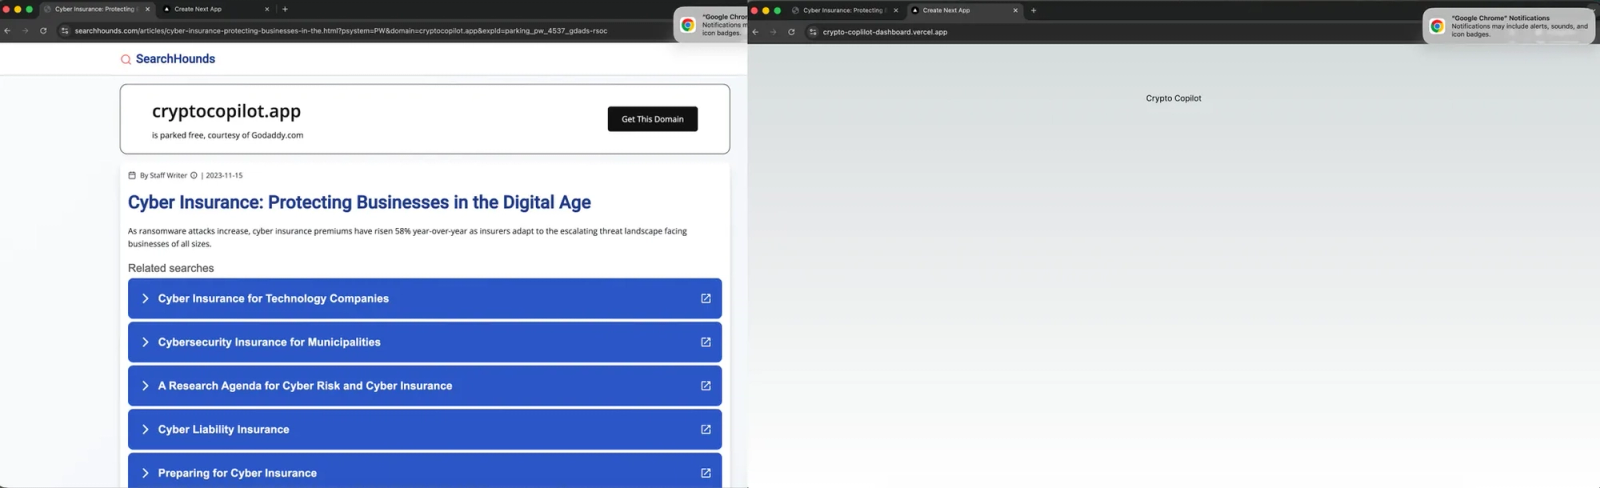The width and height of the screenshot is (1600, 488).
Task: Select Create Next App tab in right window
Action: 963,10
